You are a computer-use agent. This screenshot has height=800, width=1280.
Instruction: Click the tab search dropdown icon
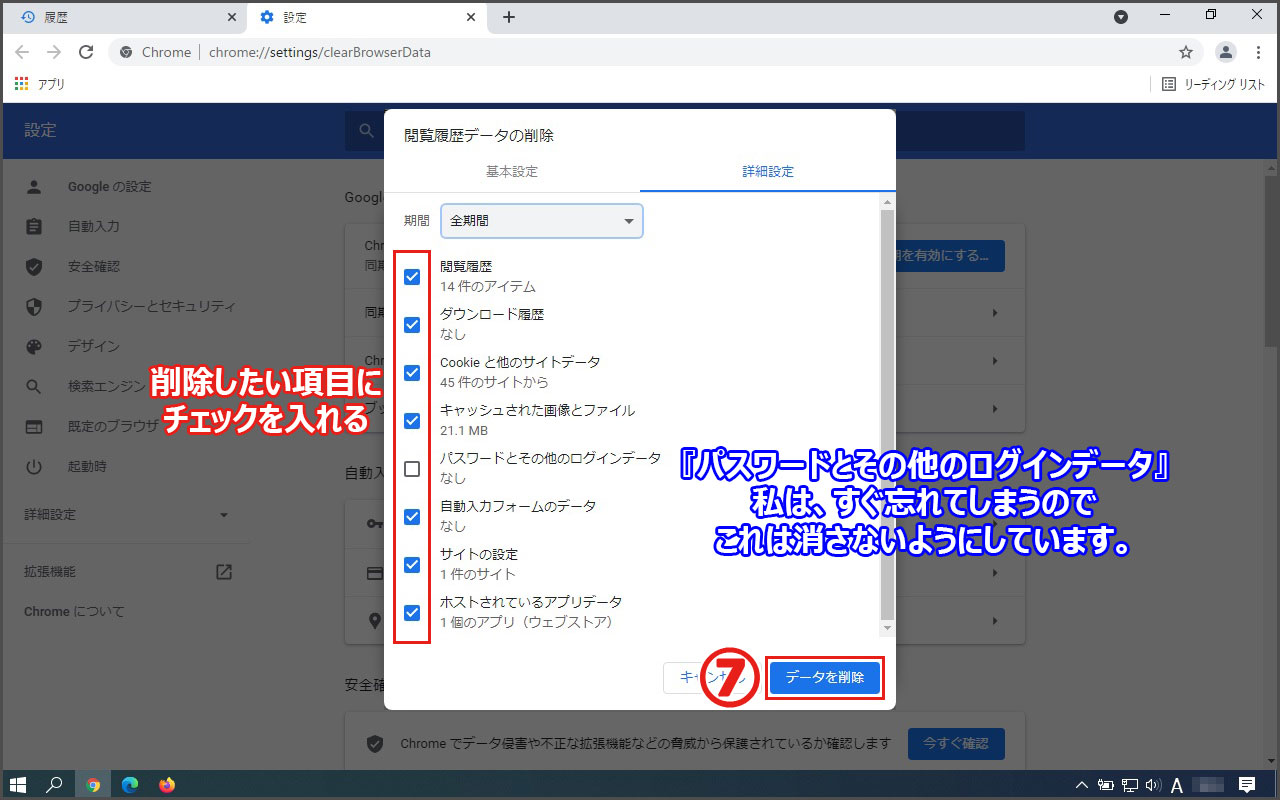pyautogui.click(x=1121, y=17)
